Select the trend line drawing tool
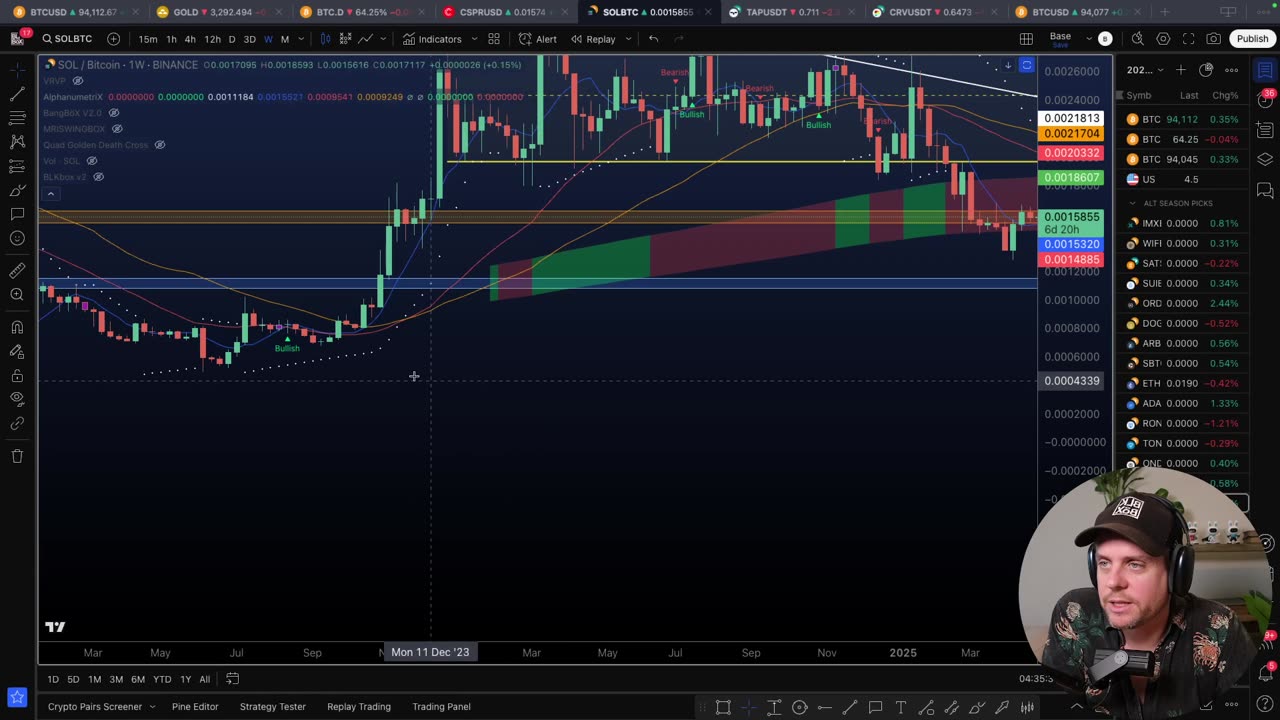This screenshot has width=1280, height=720. pos(17,94)
